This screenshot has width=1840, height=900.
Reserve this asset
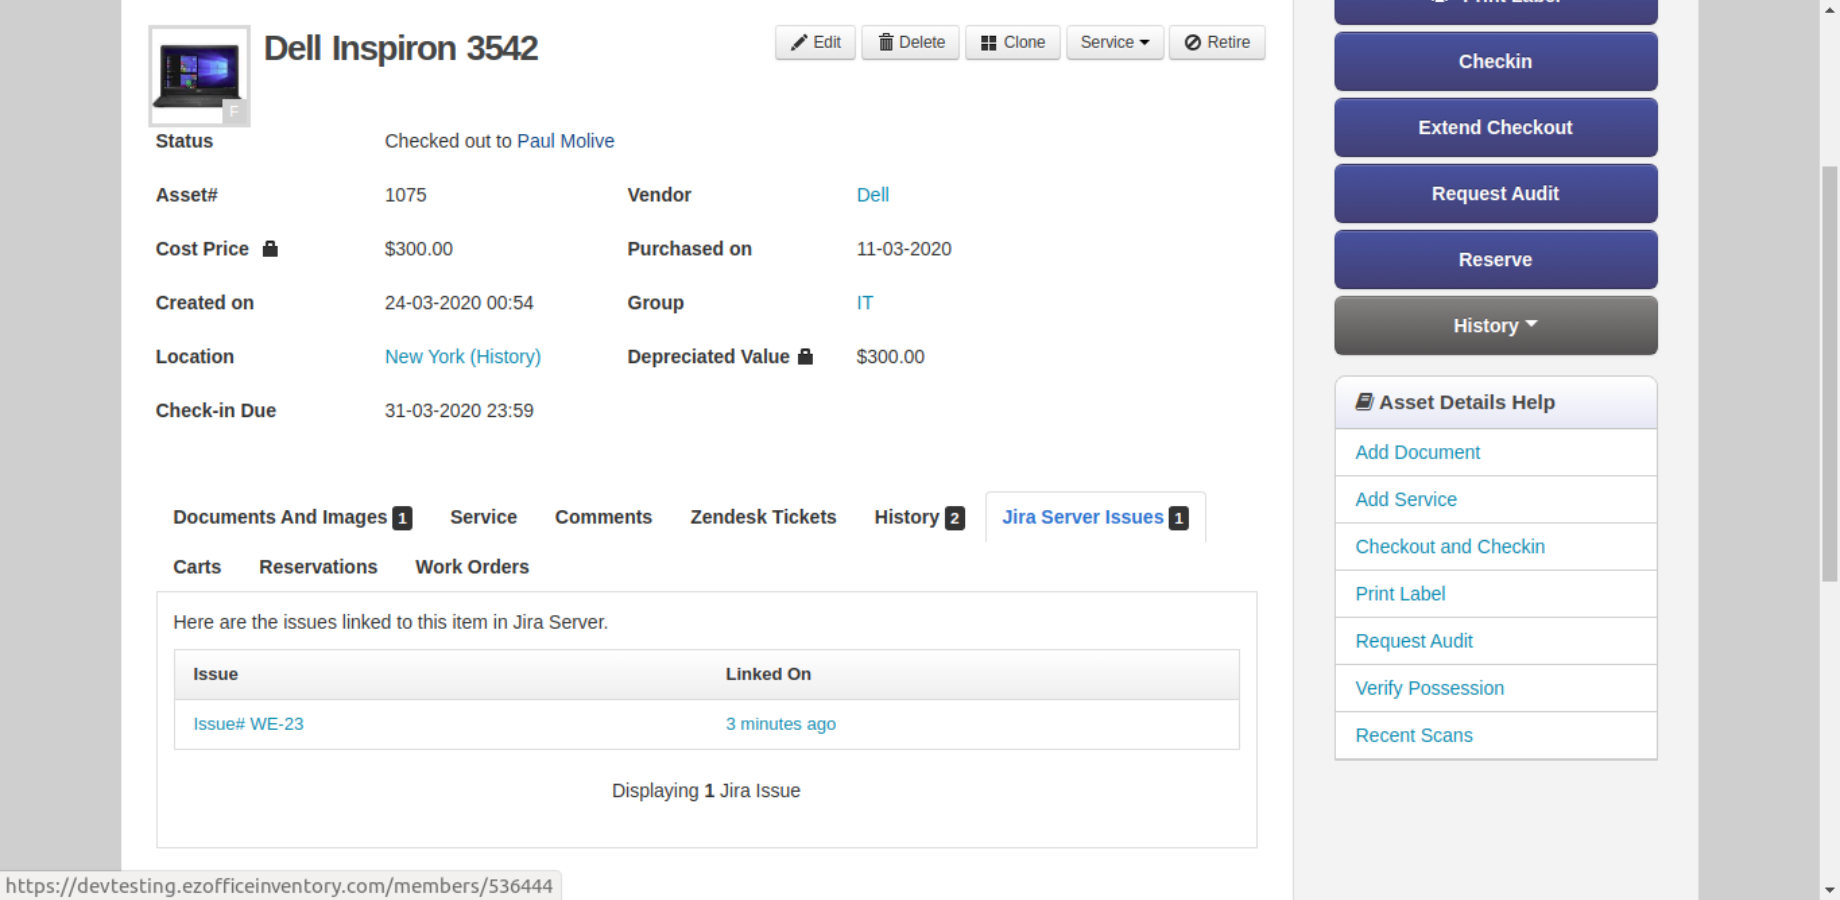[1495, 259]
